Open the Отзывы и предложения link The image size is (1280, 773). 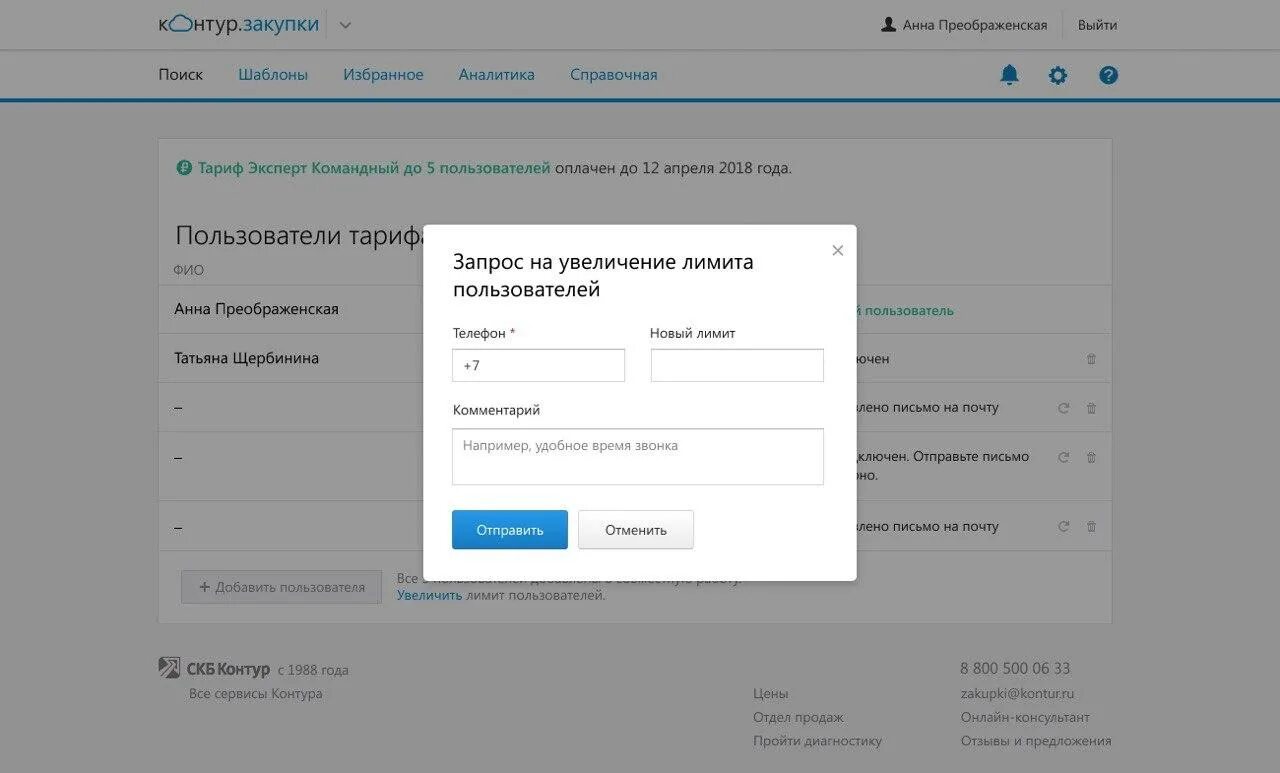[1036, 741]
